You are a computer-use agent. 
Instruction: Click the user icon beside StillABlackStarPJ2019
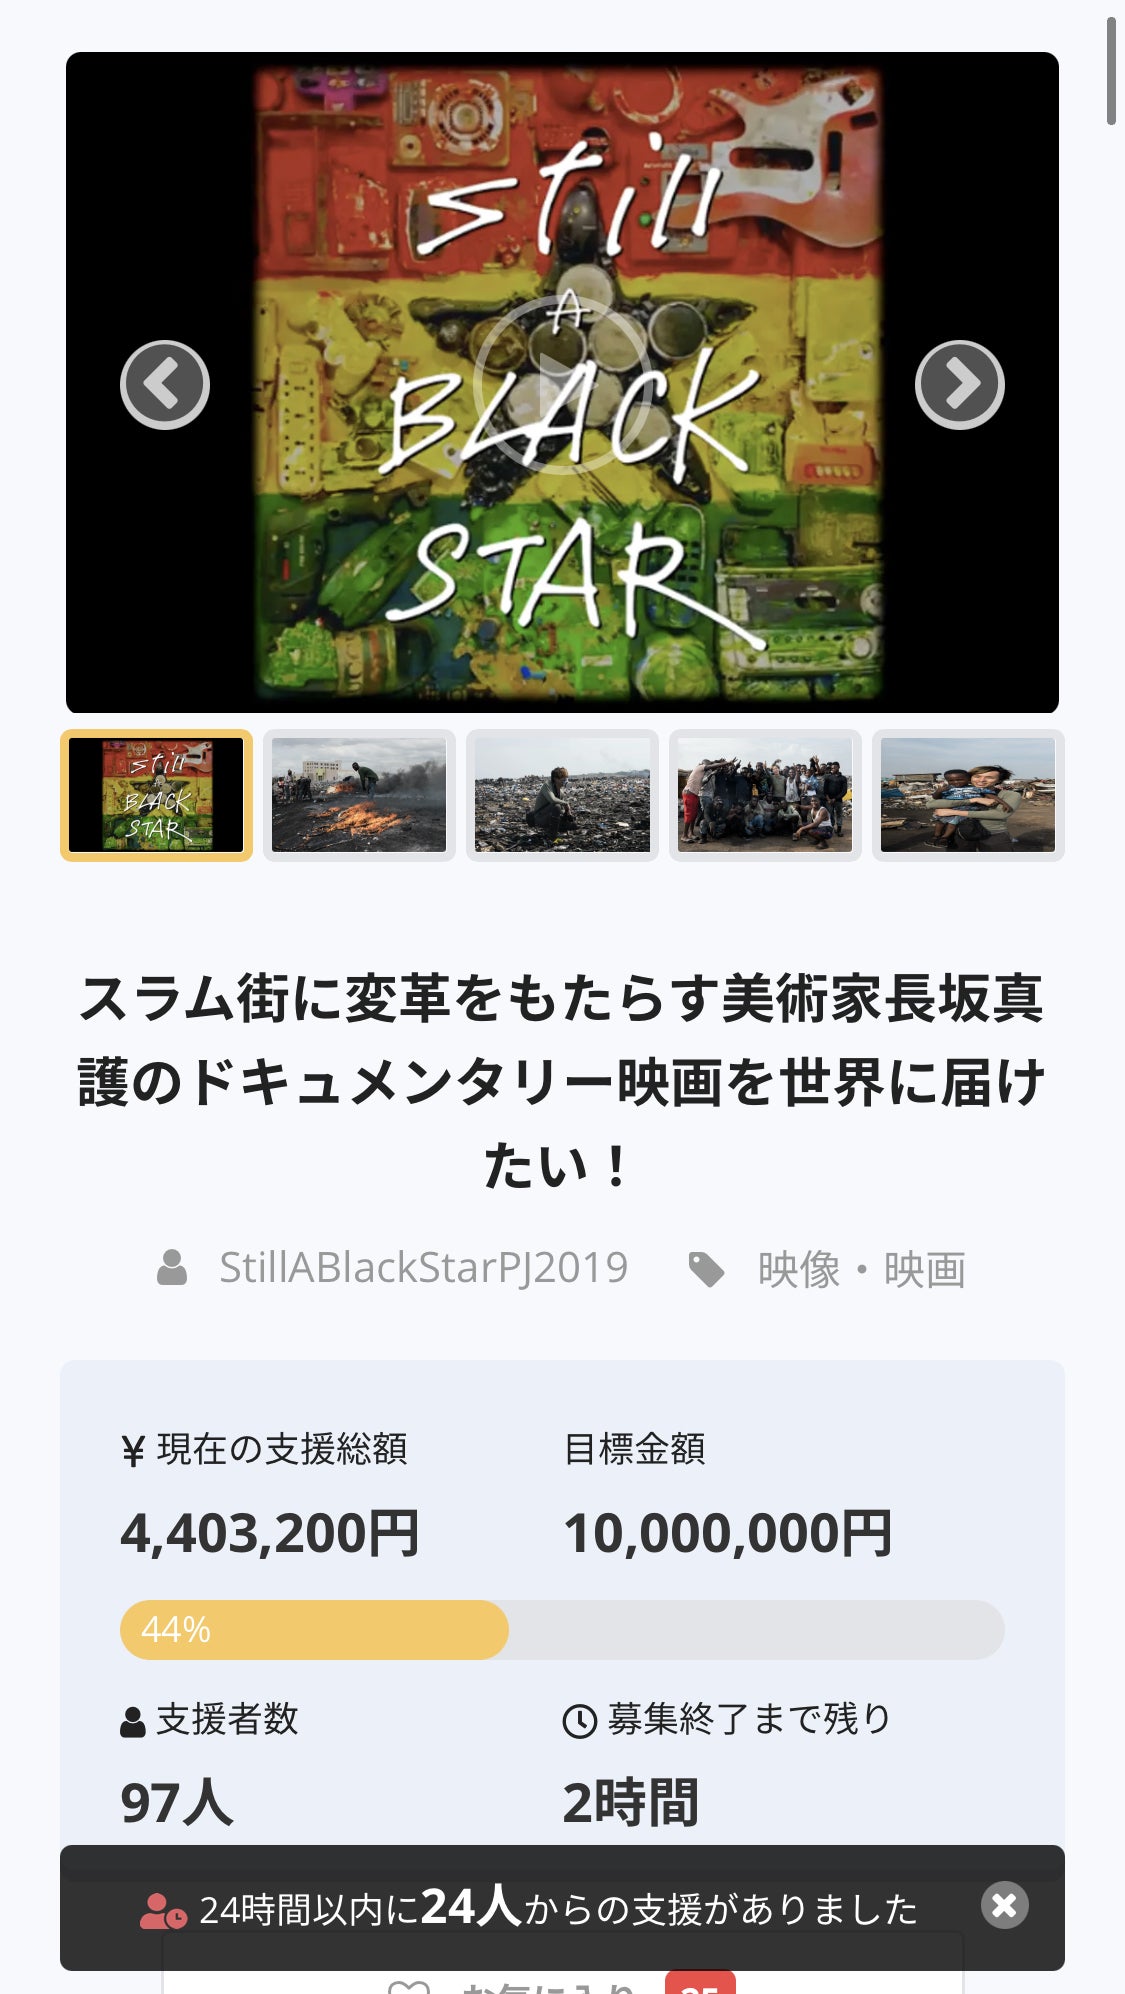(x=172, y=1267)
